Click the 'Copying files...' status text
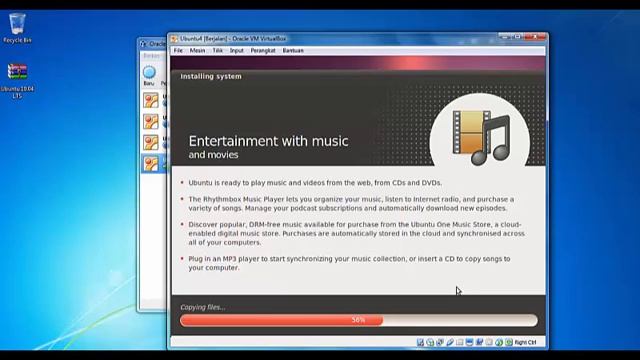Screen dimensions: 640x360 [x=203, y=307]
